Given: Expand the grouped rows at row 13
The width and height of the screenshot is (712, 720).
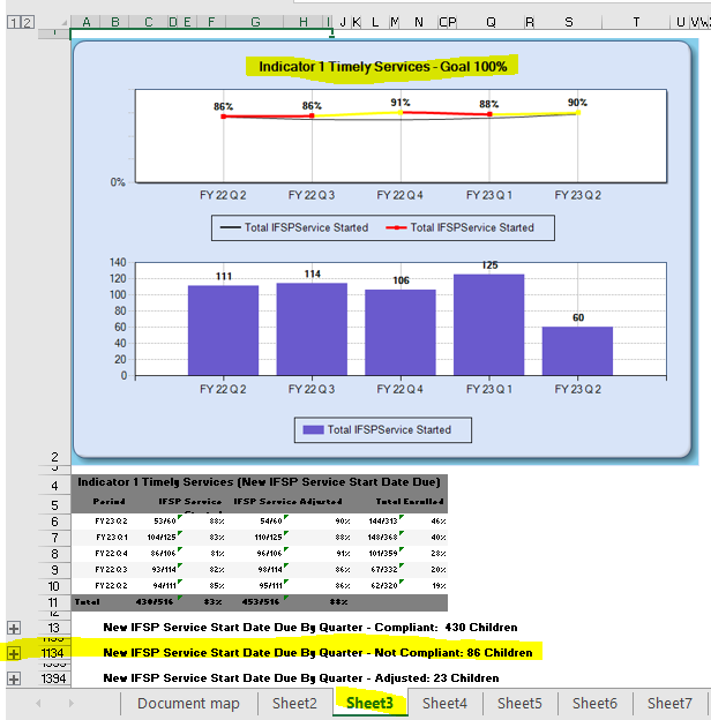Looking at the screenshot, I should point(14,628).
